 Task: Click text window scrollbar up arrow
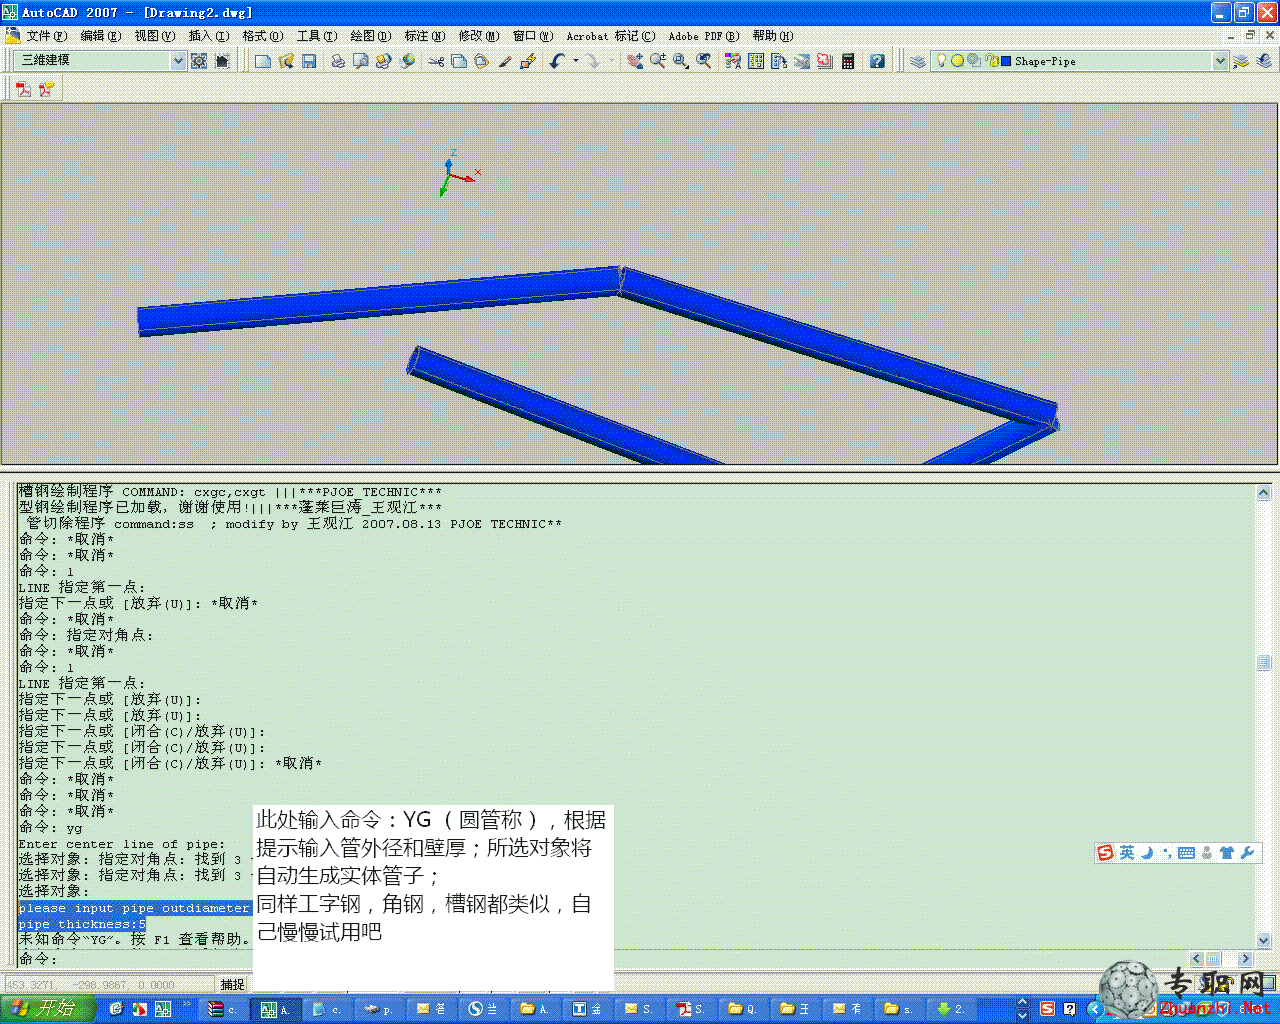pyautogui.click(x=1263, y=491)
